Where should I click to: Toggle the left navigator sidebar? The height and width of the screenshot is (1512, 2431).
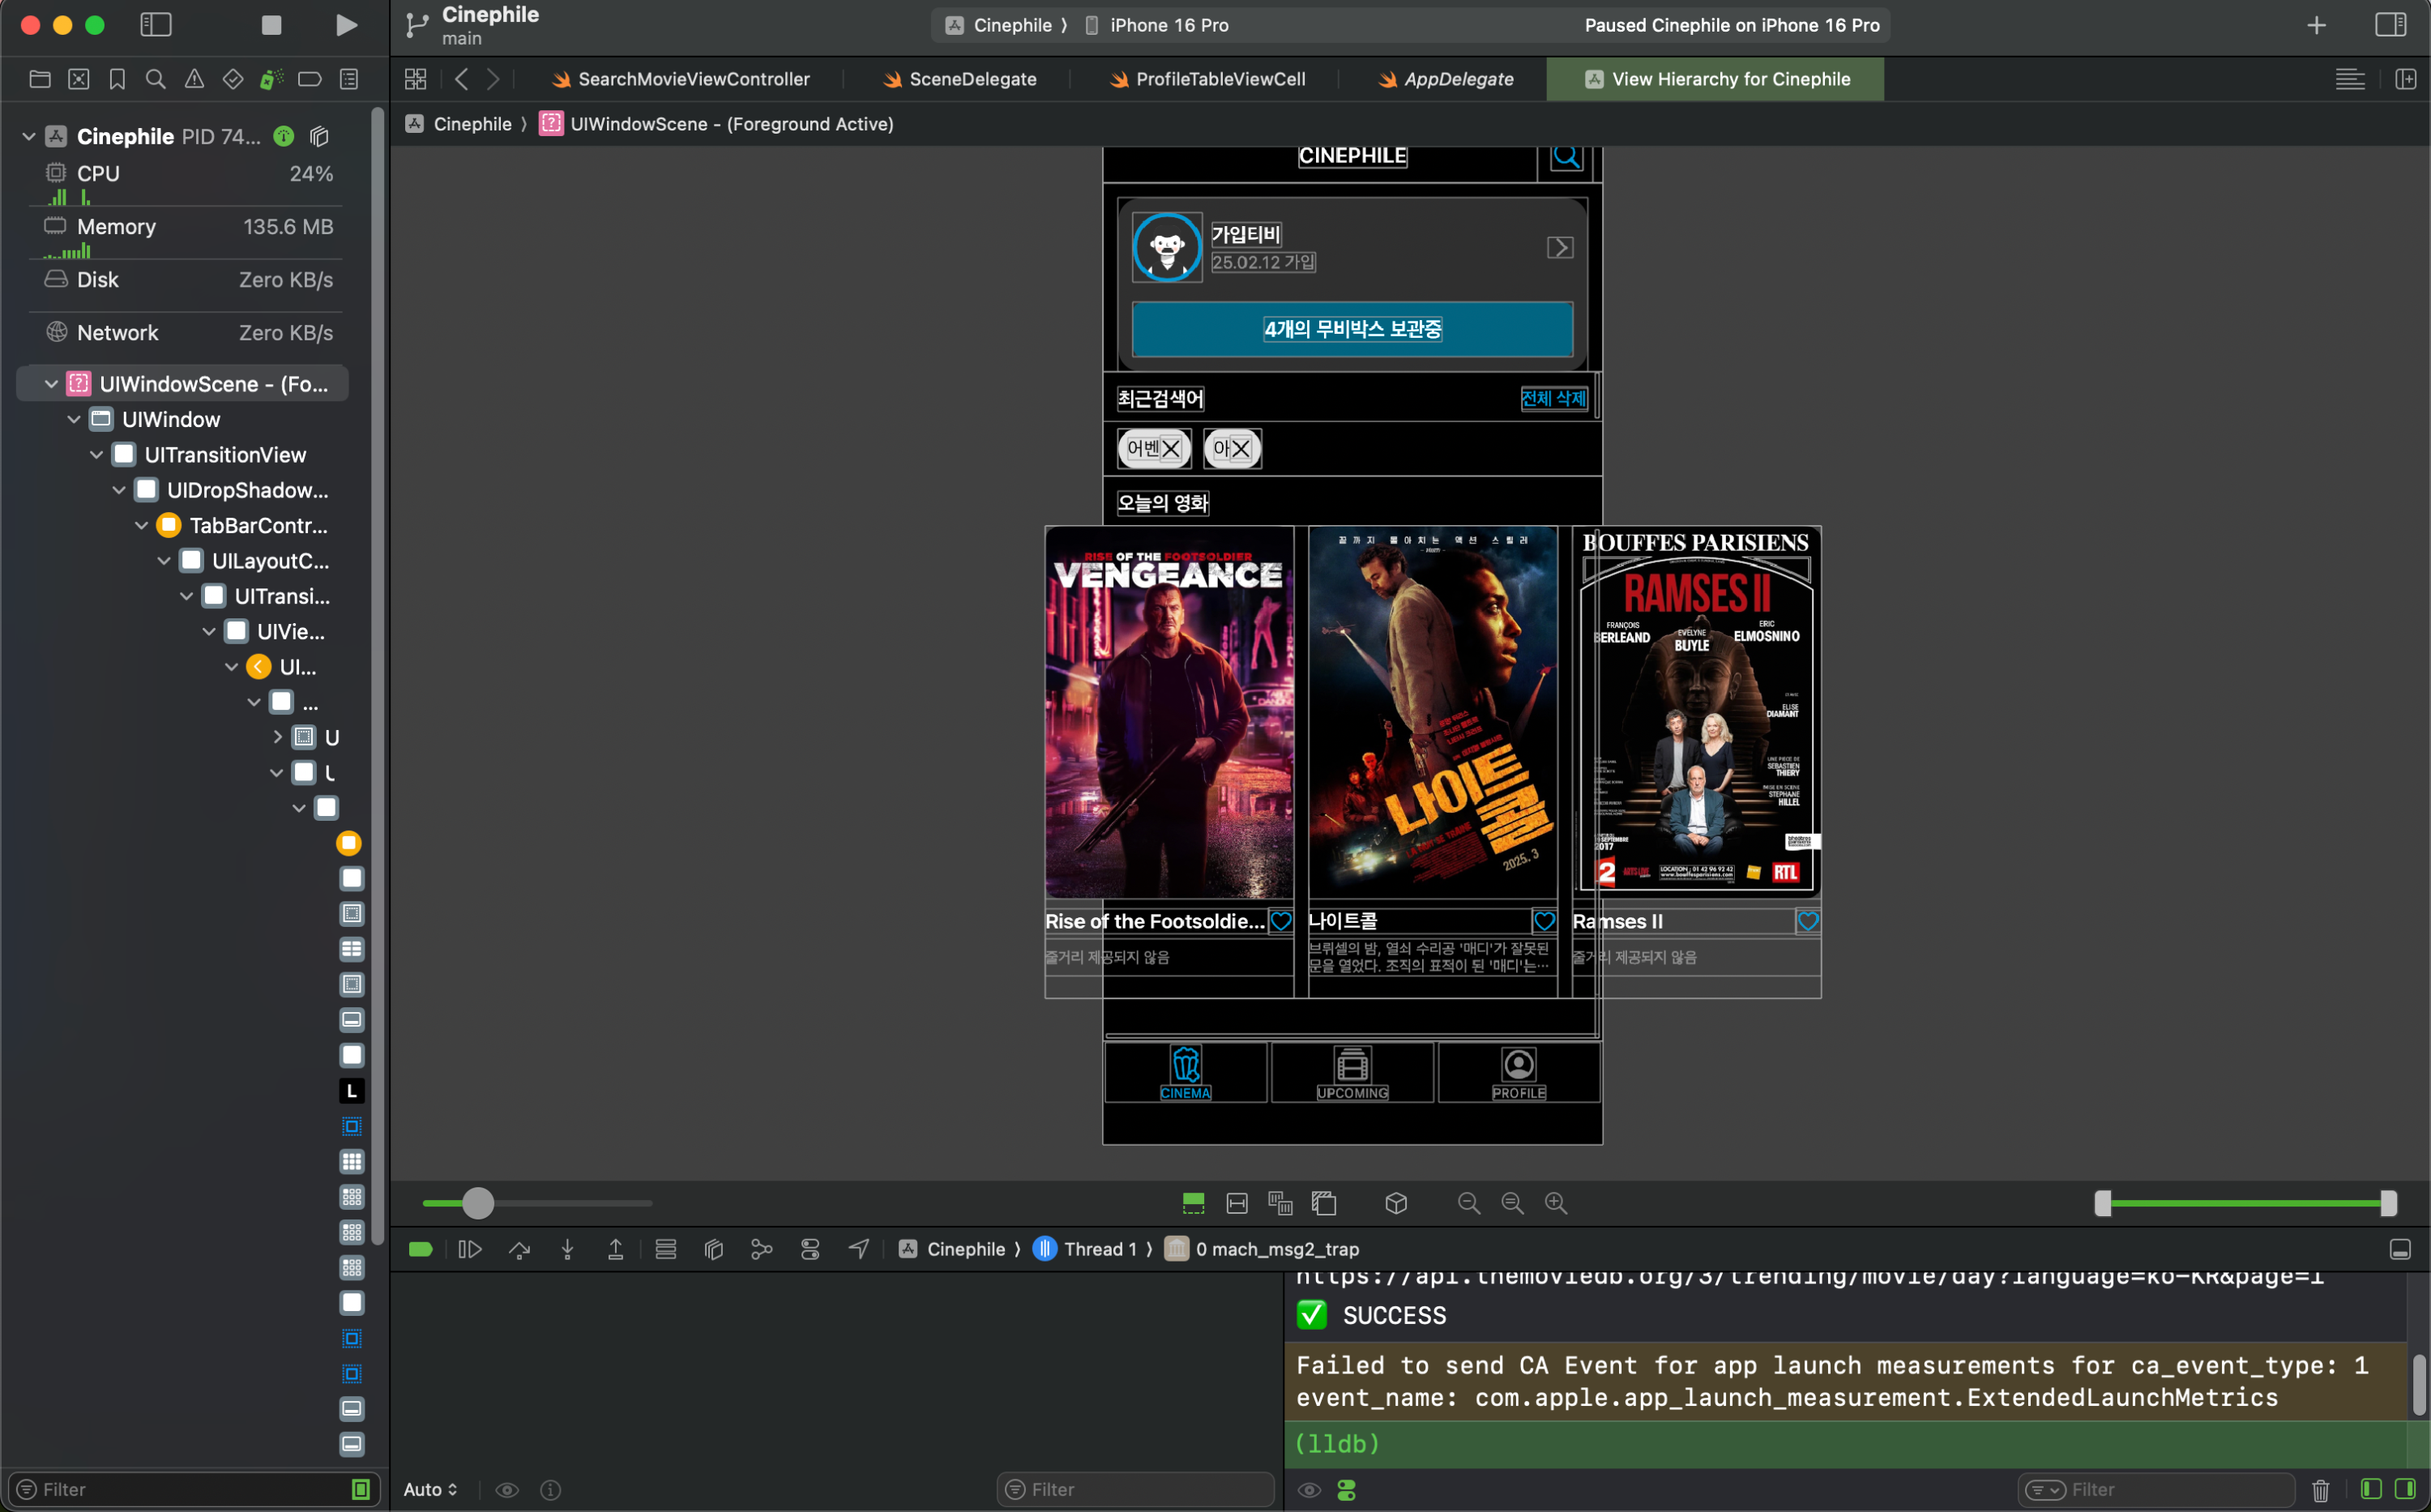coord(156,25)
